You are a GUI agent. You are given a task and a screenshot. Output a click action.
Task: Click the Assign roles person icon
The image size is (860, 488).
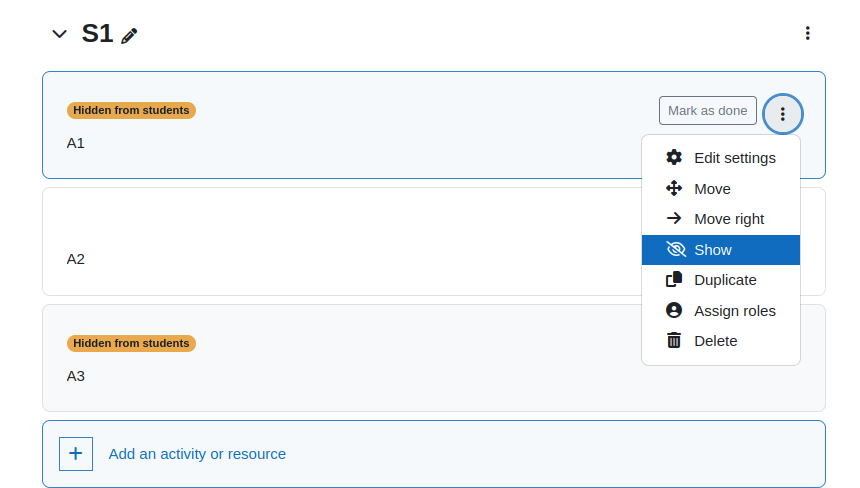(x=674, y=310)
